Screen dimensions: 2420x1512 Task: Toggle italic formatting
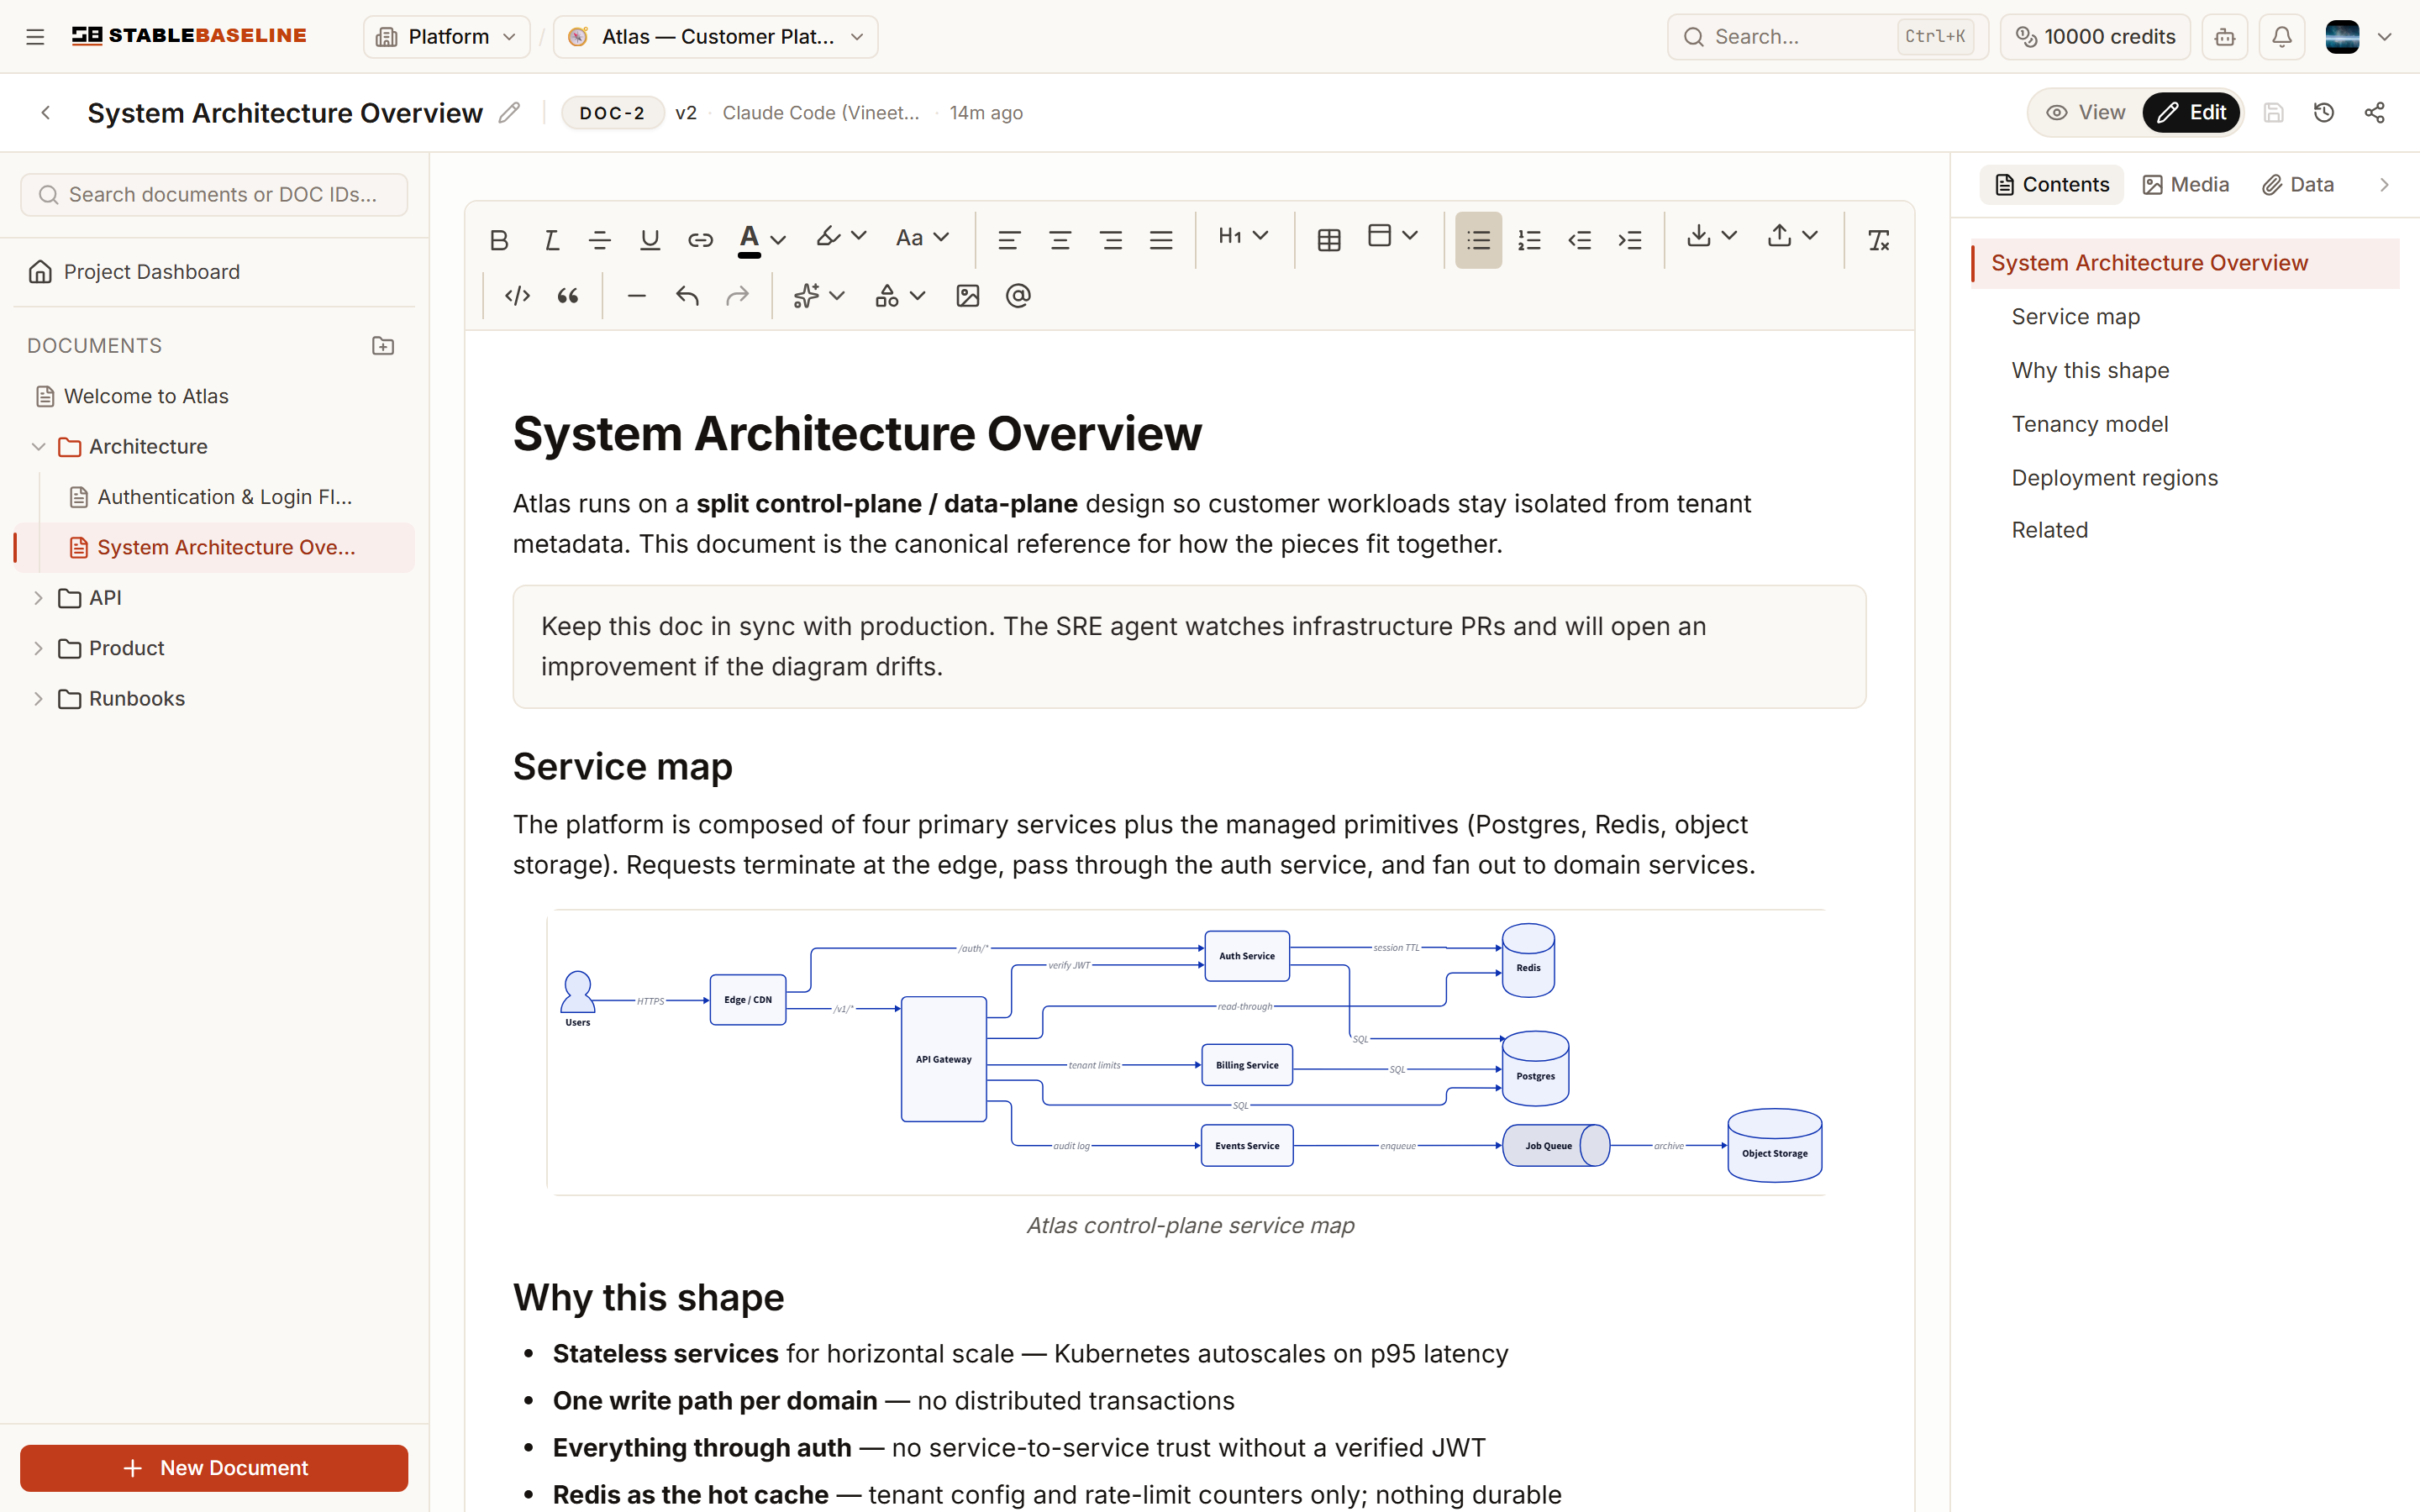tap(550, 240)
